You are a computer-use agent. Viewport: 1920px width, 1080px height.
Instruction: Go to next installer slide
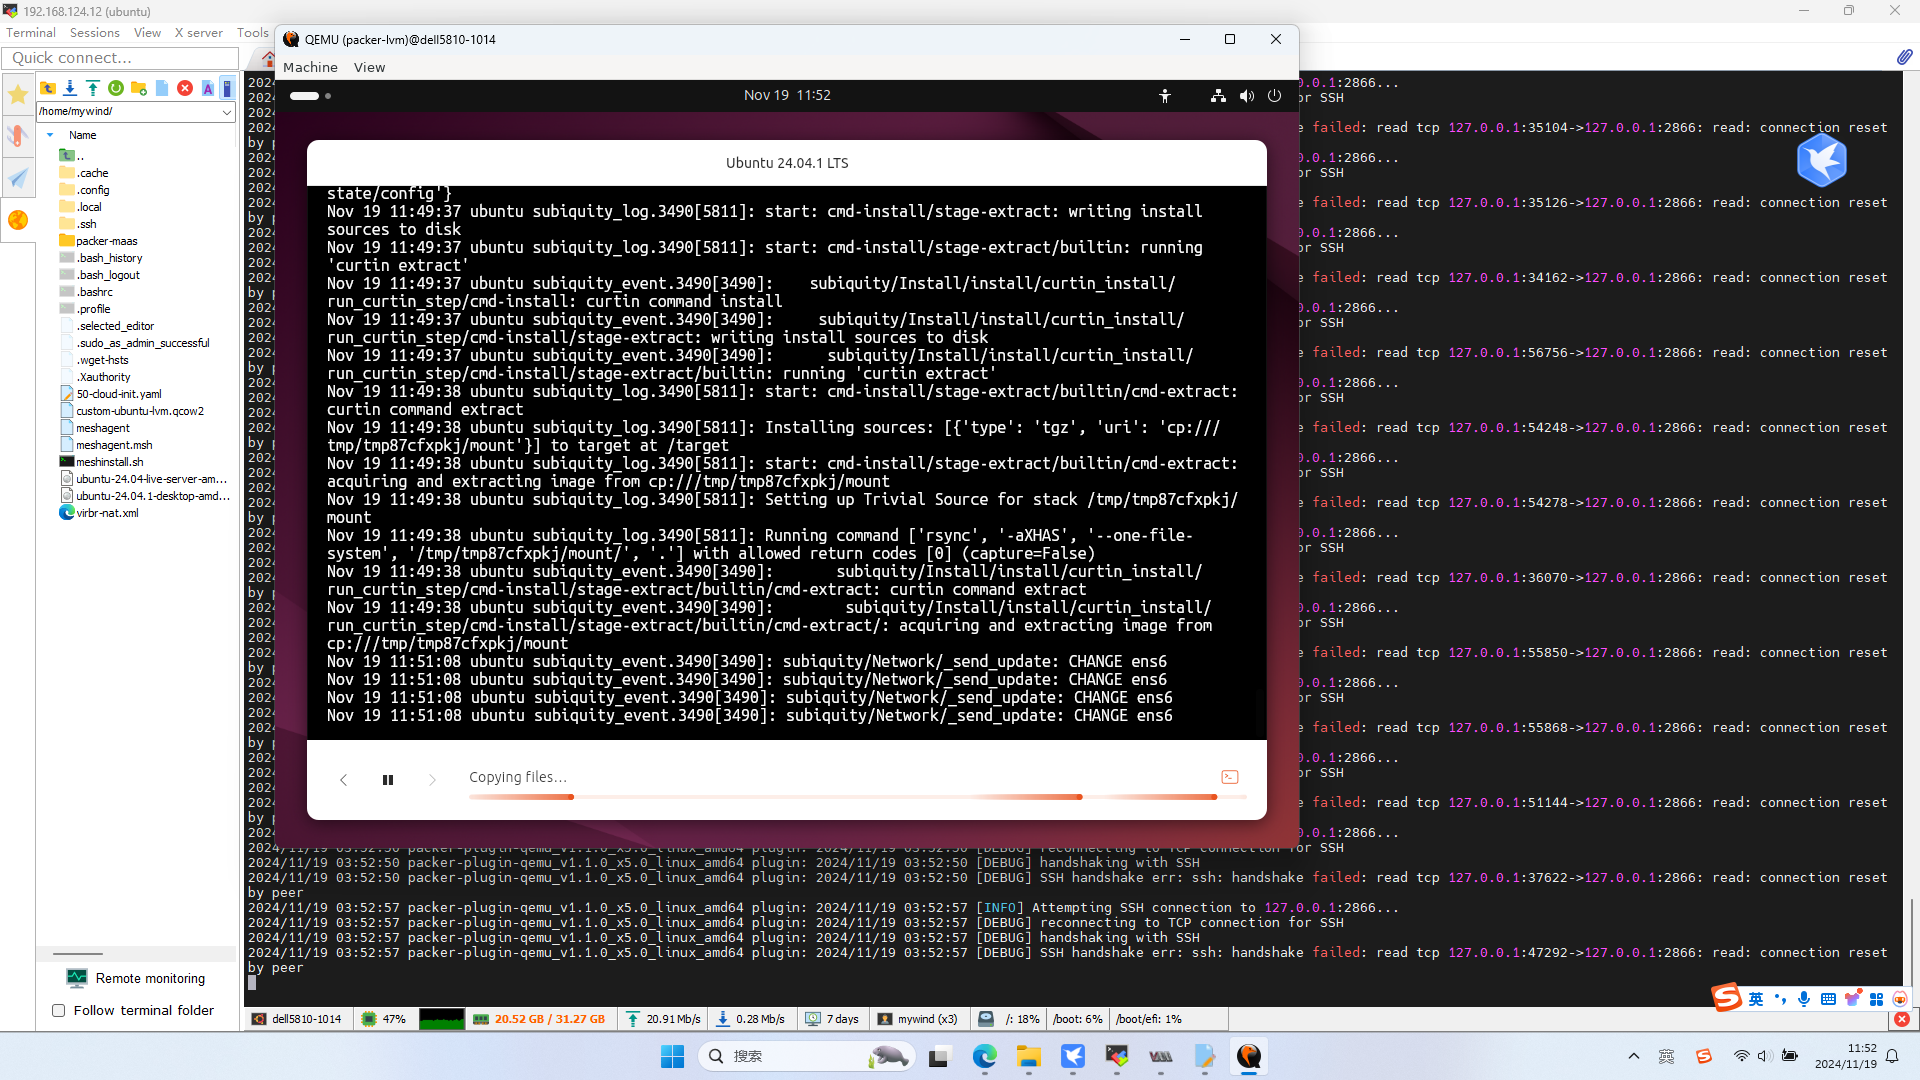pyautogui.click(x=432, y=780)
